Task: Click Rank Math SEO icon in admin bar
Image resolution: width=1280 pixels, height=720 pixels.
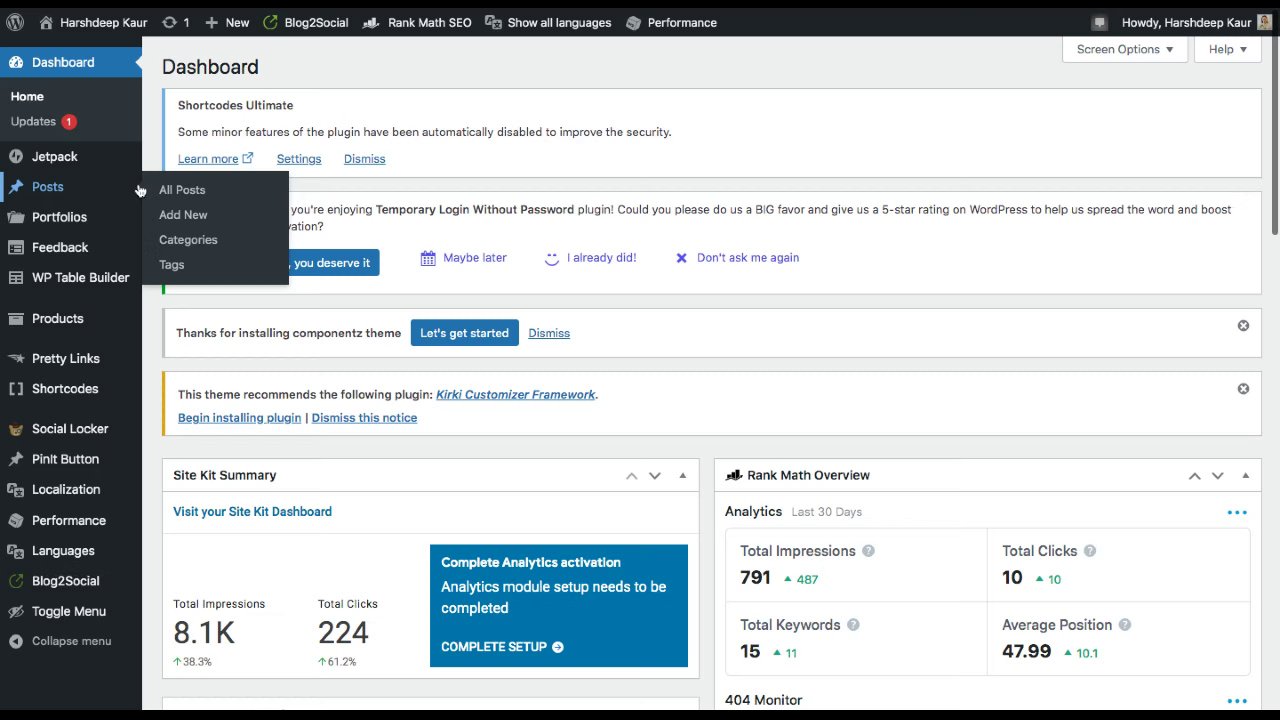Action: click(x=370, y=22)
